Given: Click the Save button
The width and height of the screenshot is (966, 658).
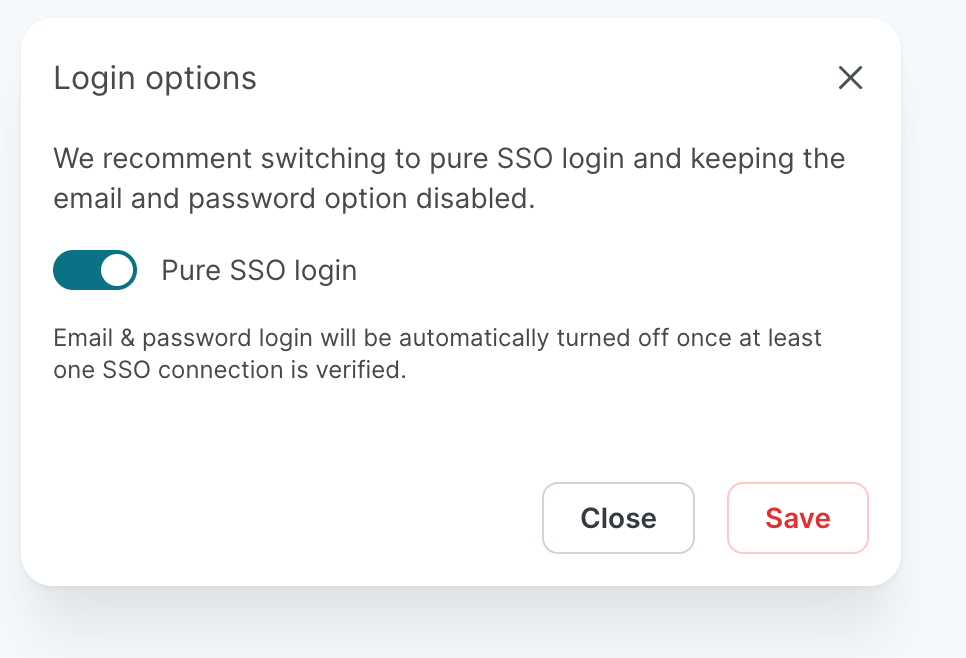Looking at the screenshot, I should click(797, 518).
